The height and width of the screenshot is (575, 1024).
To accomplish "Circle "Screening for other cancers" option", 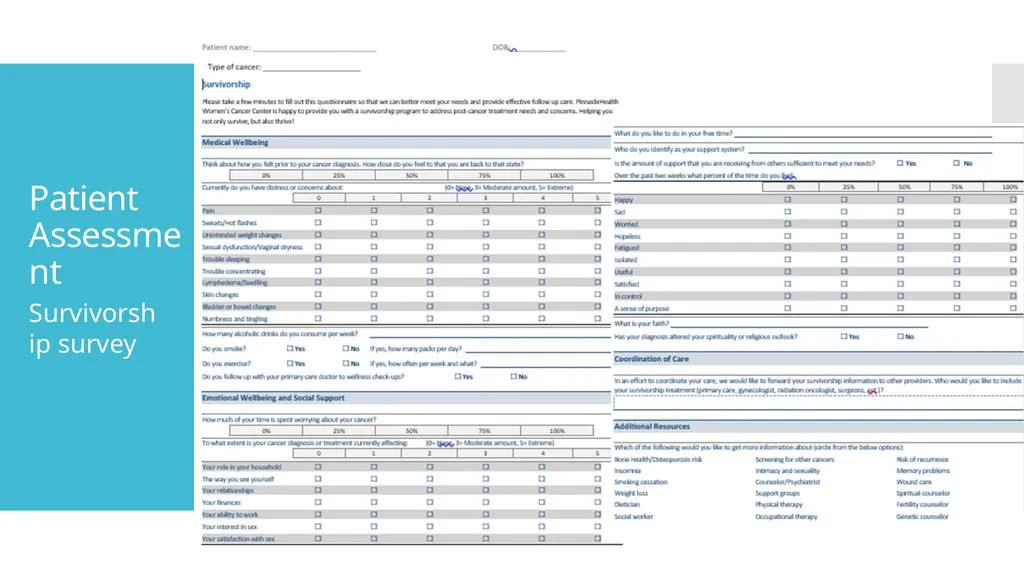I will [x=795, y=459].
